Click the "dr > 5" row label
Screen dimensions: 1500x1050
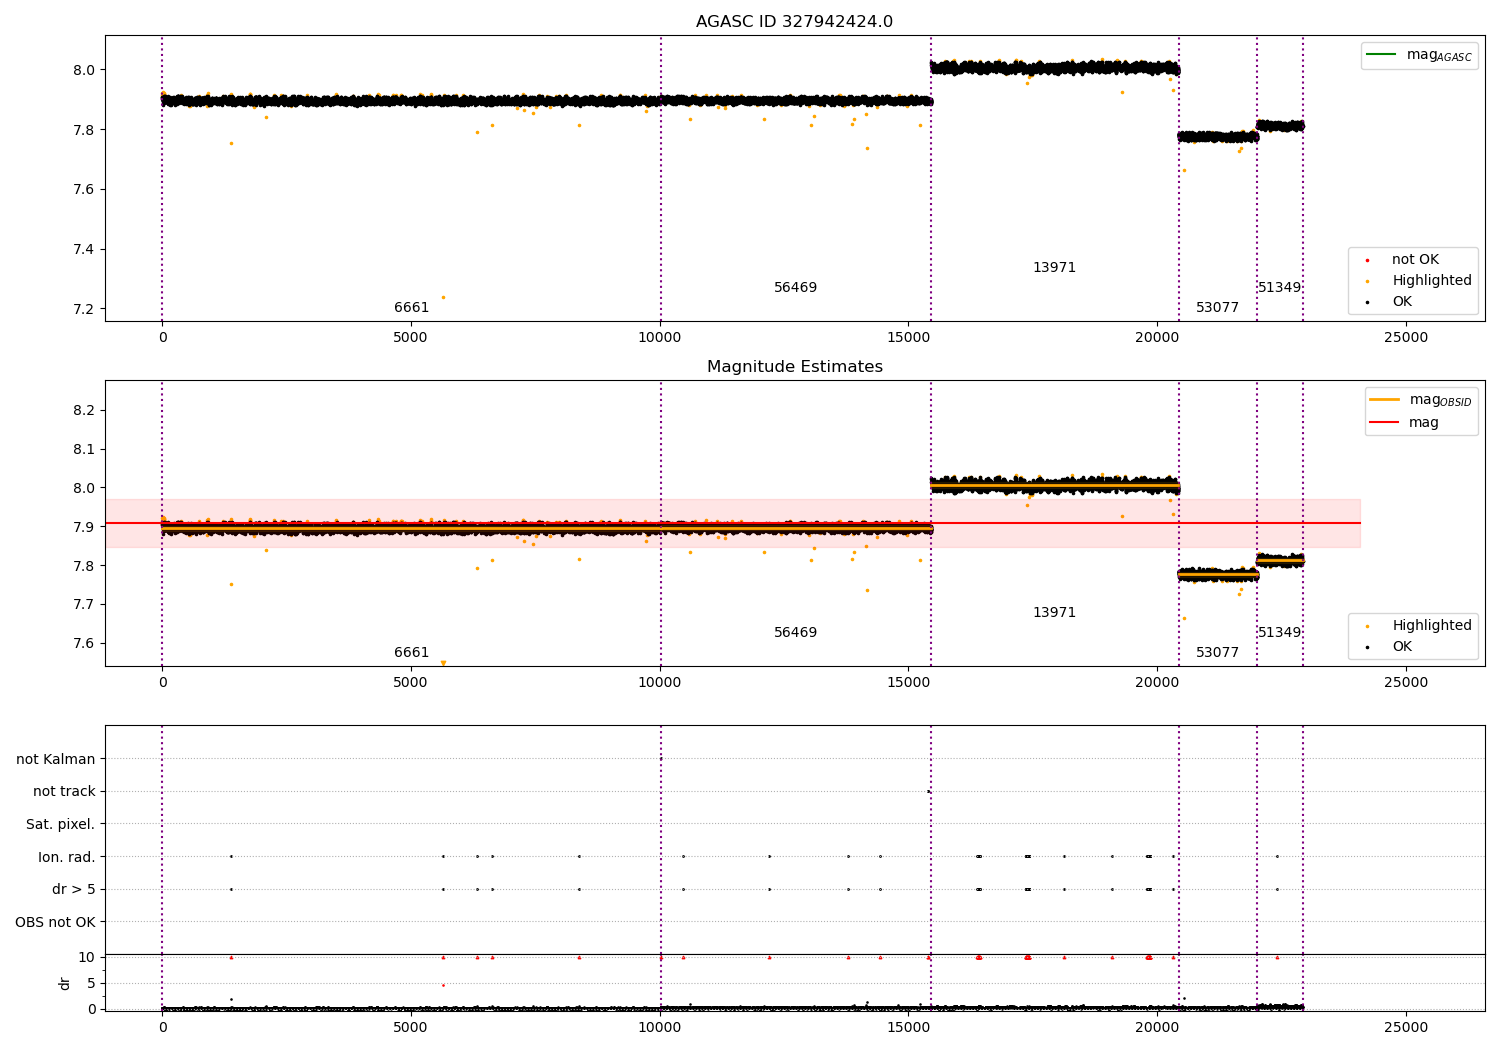(74, 889)
